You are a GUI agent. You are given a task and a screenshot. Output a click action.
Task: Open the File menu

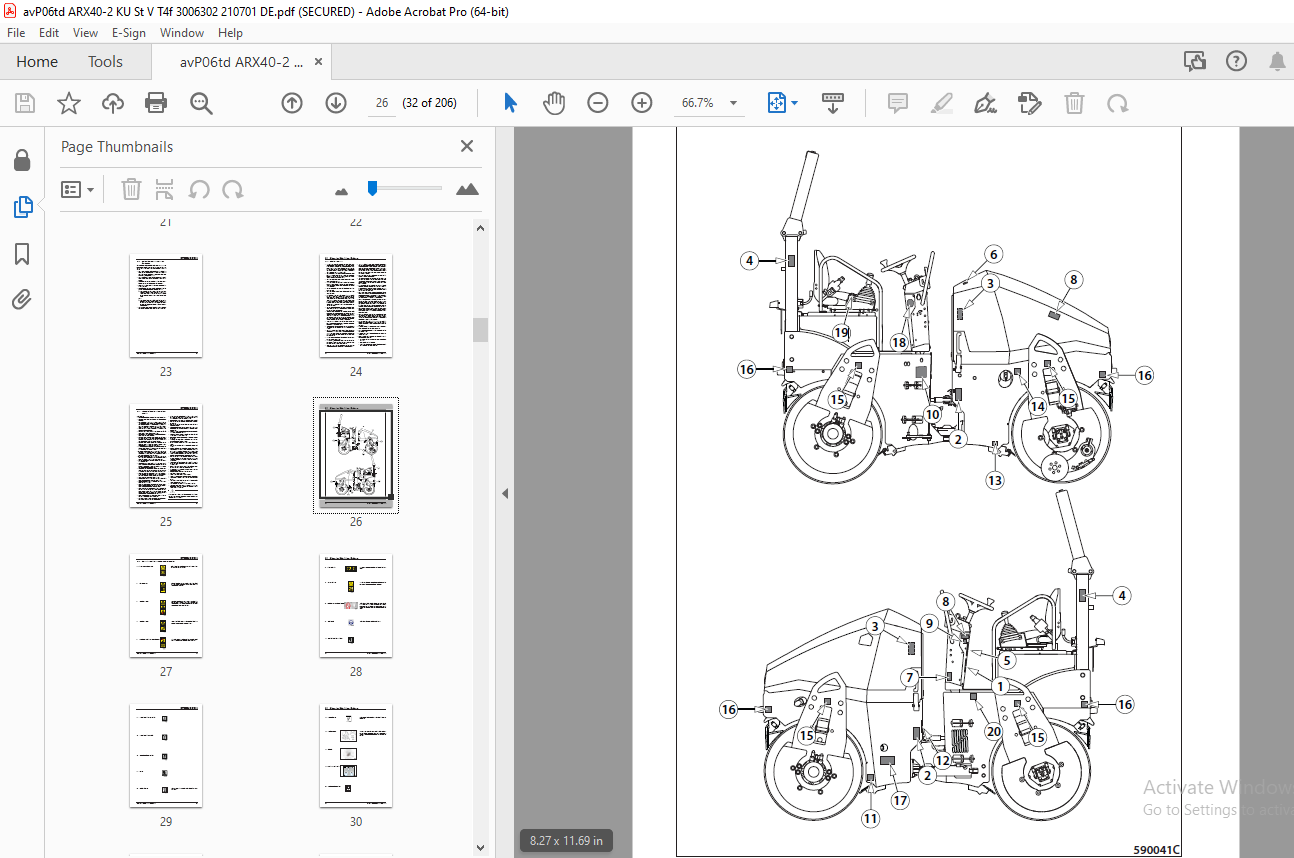point(16,32)
